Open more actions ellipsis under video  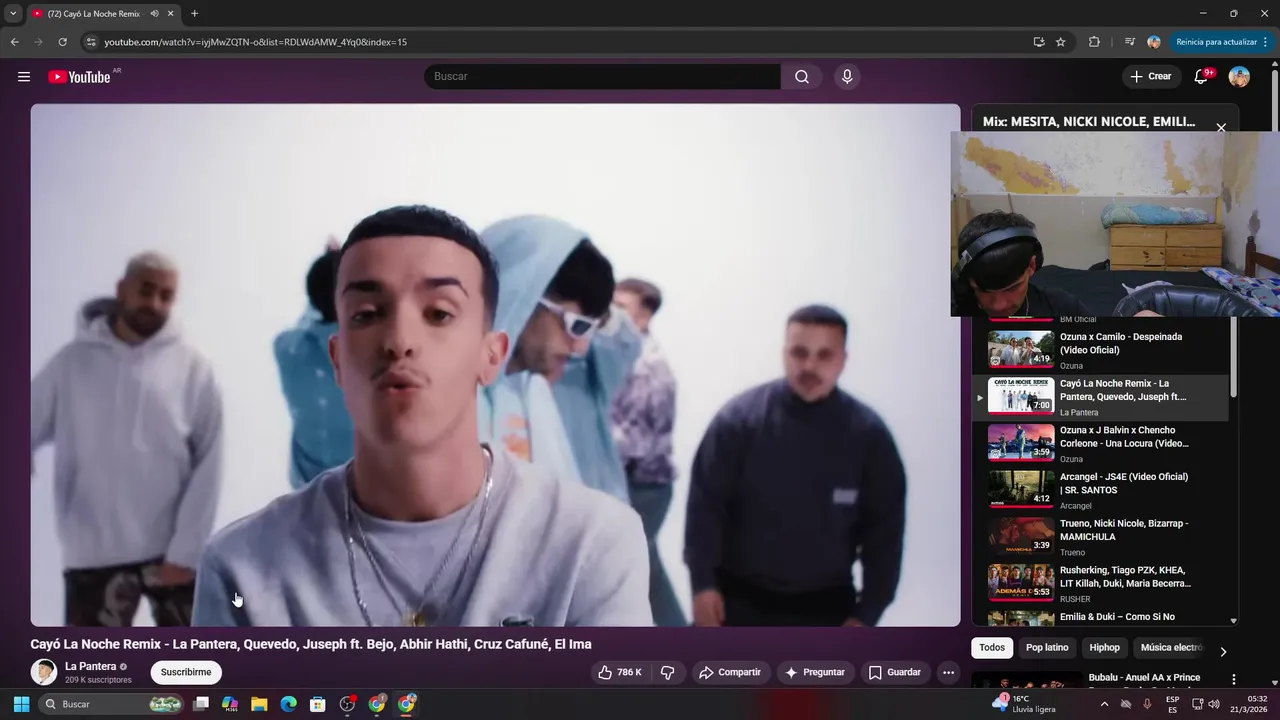tap(948, 672)
